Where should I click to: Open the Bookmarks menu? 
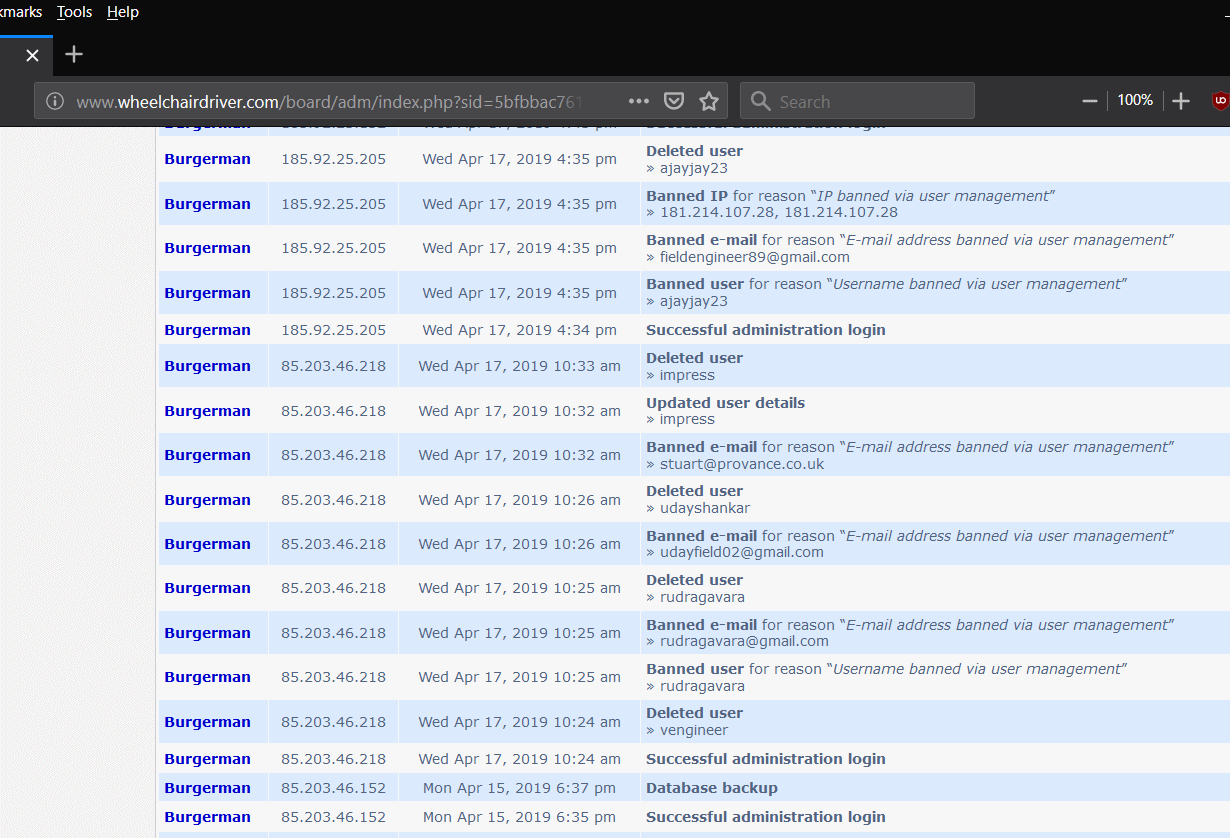[x=20, y=12]
